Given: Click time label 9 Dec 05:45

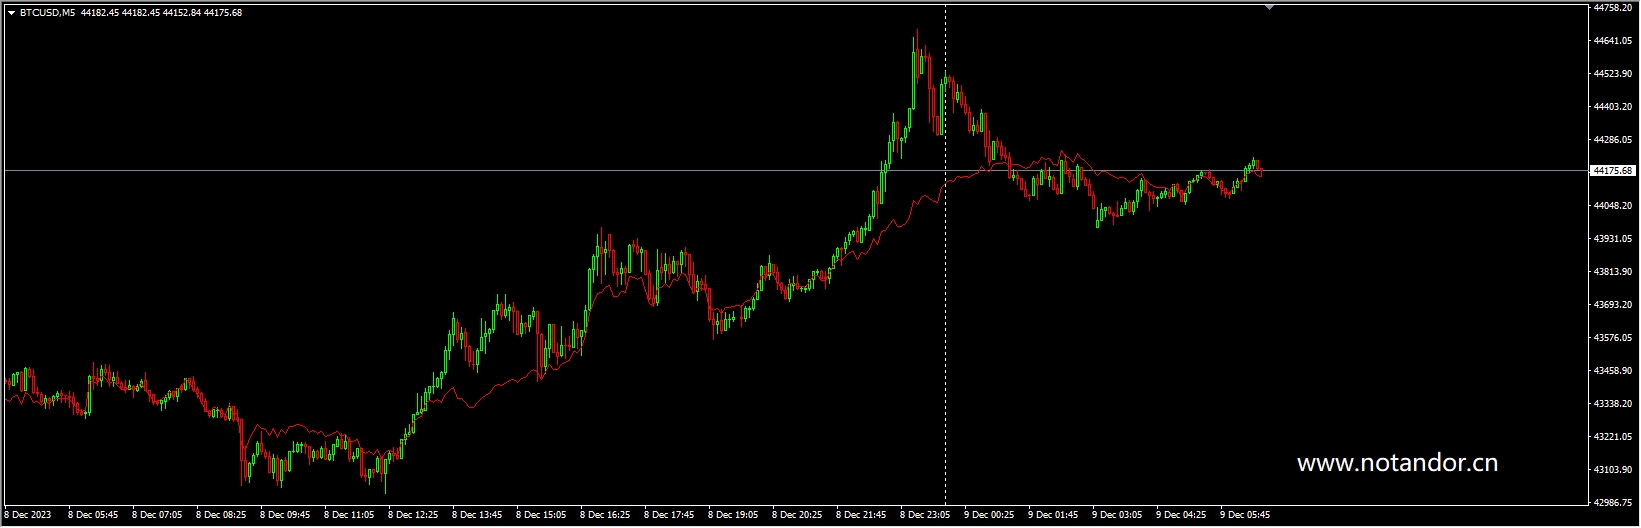Looking at the screenshot, I should pyautogui.click(x=1245, y=516).
